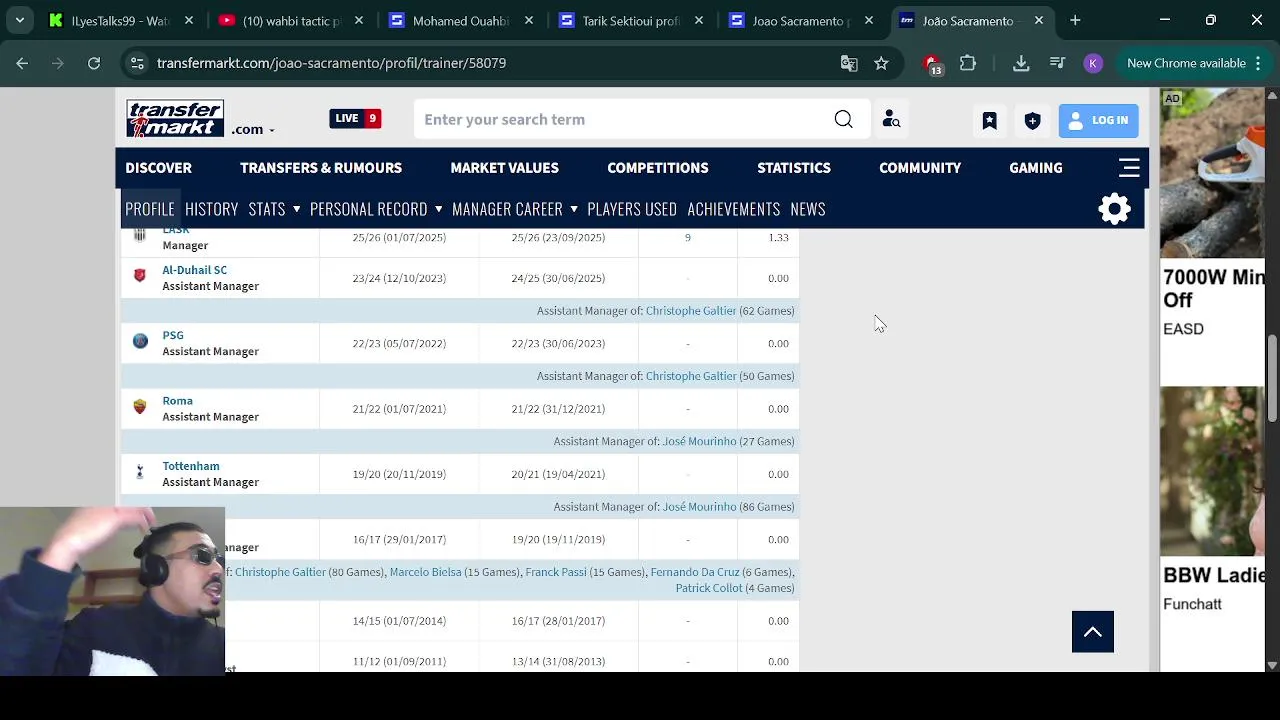Screen dimensions: 1280x720
Task: Click the red extension icon with badge 13
Action: pyautogui.click(x=933, y=64)
